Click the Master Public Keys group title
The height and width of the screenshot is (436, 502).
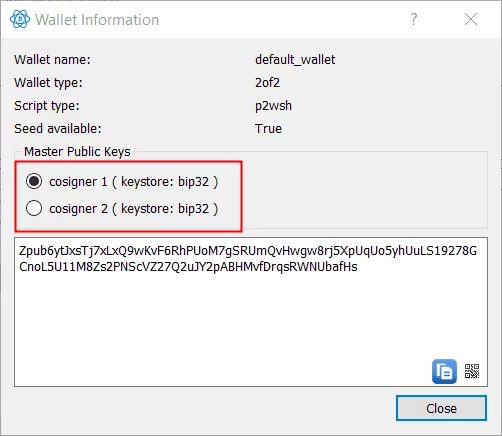click(x=77, y=152)
